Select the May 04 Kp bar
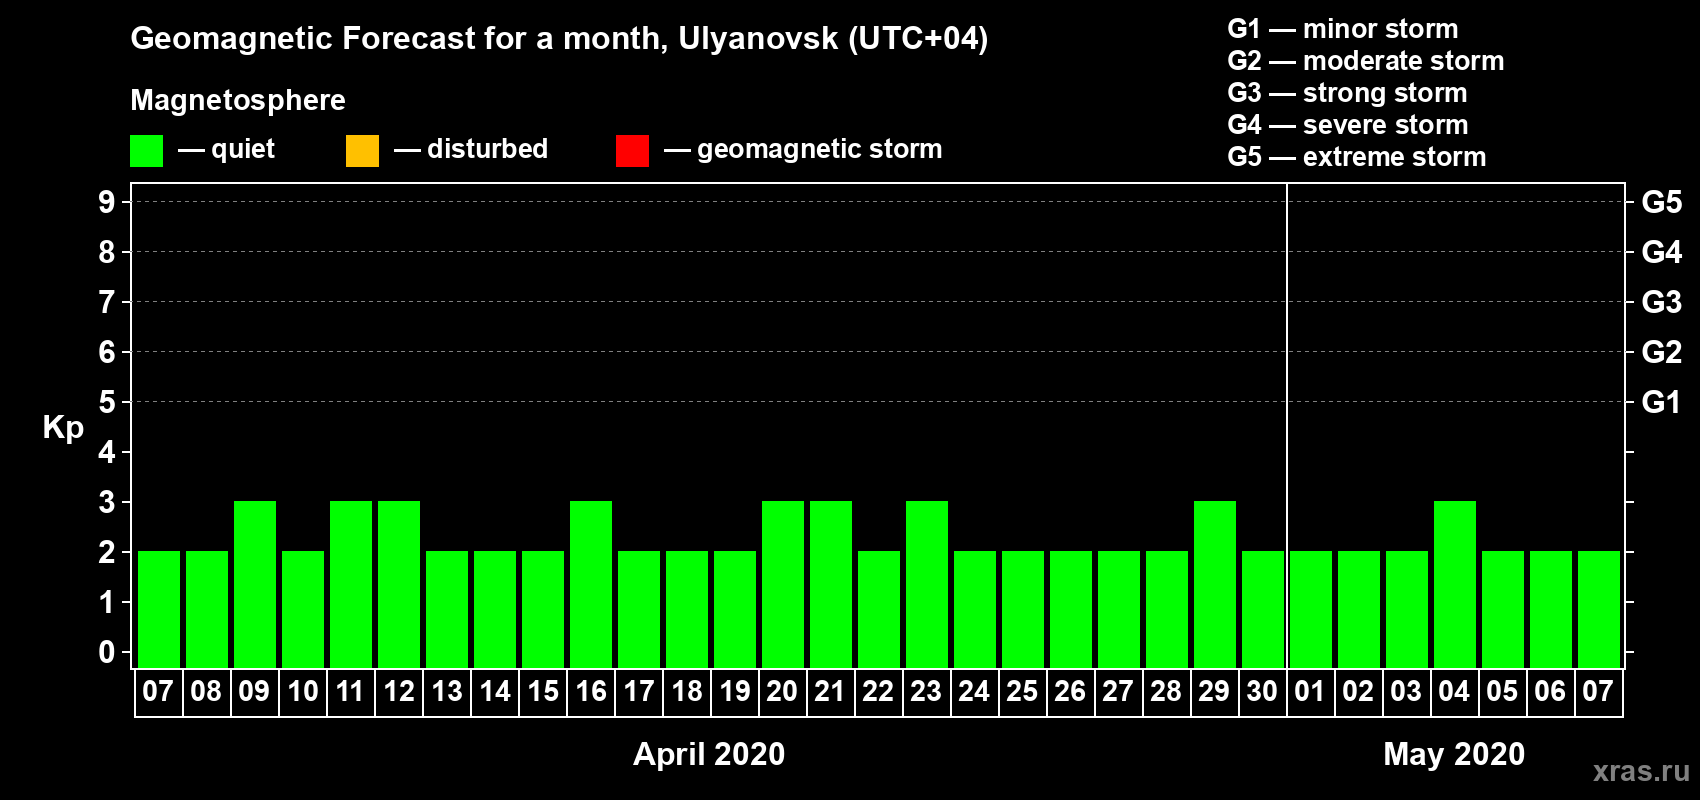The image size is (1700, 800). (1455, 584)
